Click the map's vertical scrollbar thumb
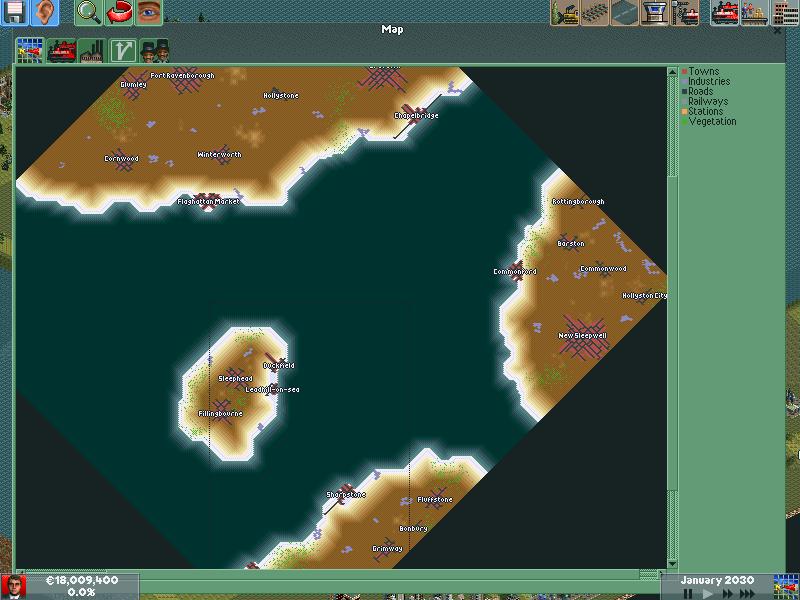 click(x=672, y=334)
